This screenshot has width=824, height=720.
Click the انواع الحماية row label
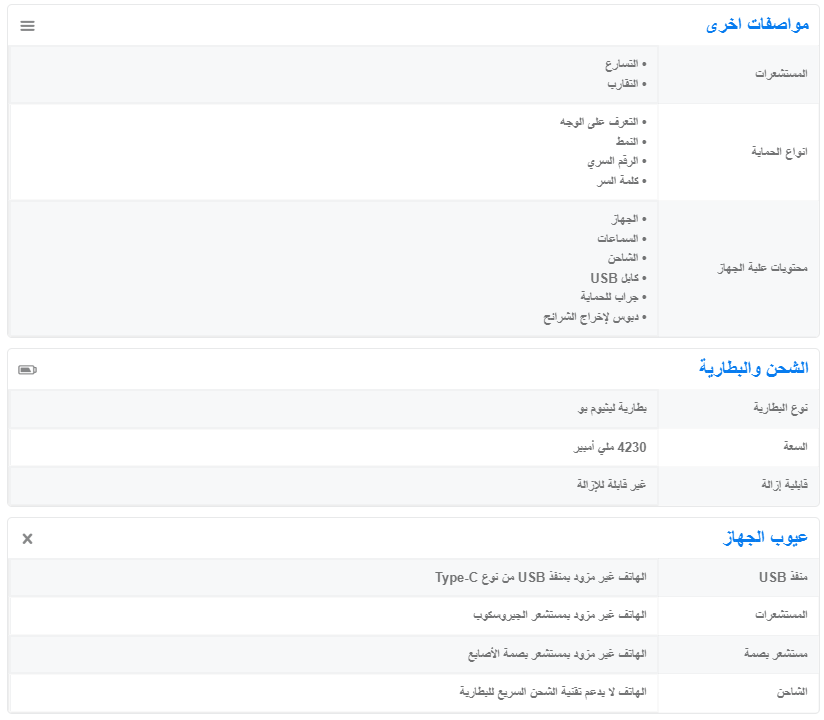pyautogui.click(x=779, y=152)
